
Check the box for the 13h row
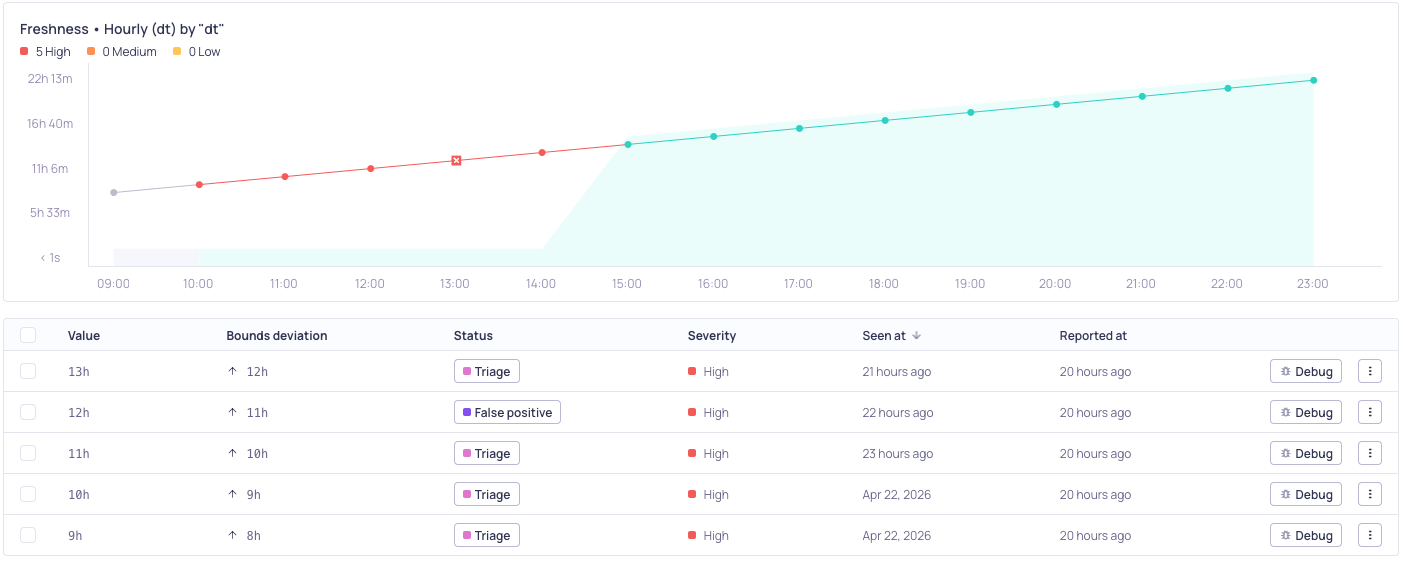[28, 371]
